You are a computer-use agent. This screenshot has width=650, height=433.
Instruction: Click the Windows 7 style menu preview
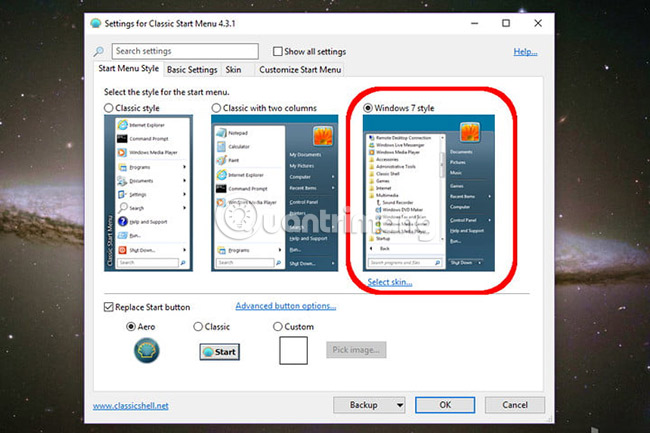[429, 193]
